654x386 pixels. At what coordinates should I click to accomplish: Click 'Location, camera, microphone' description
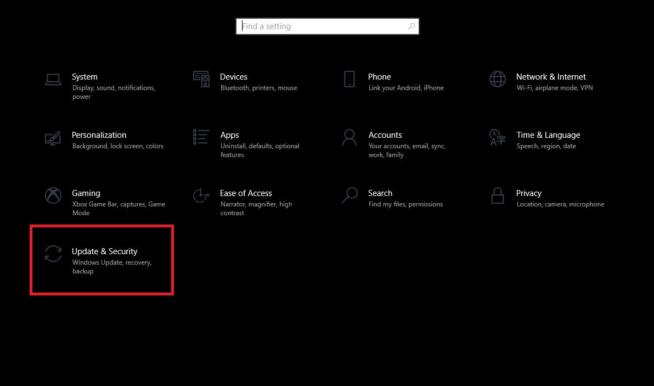[560, 204]
